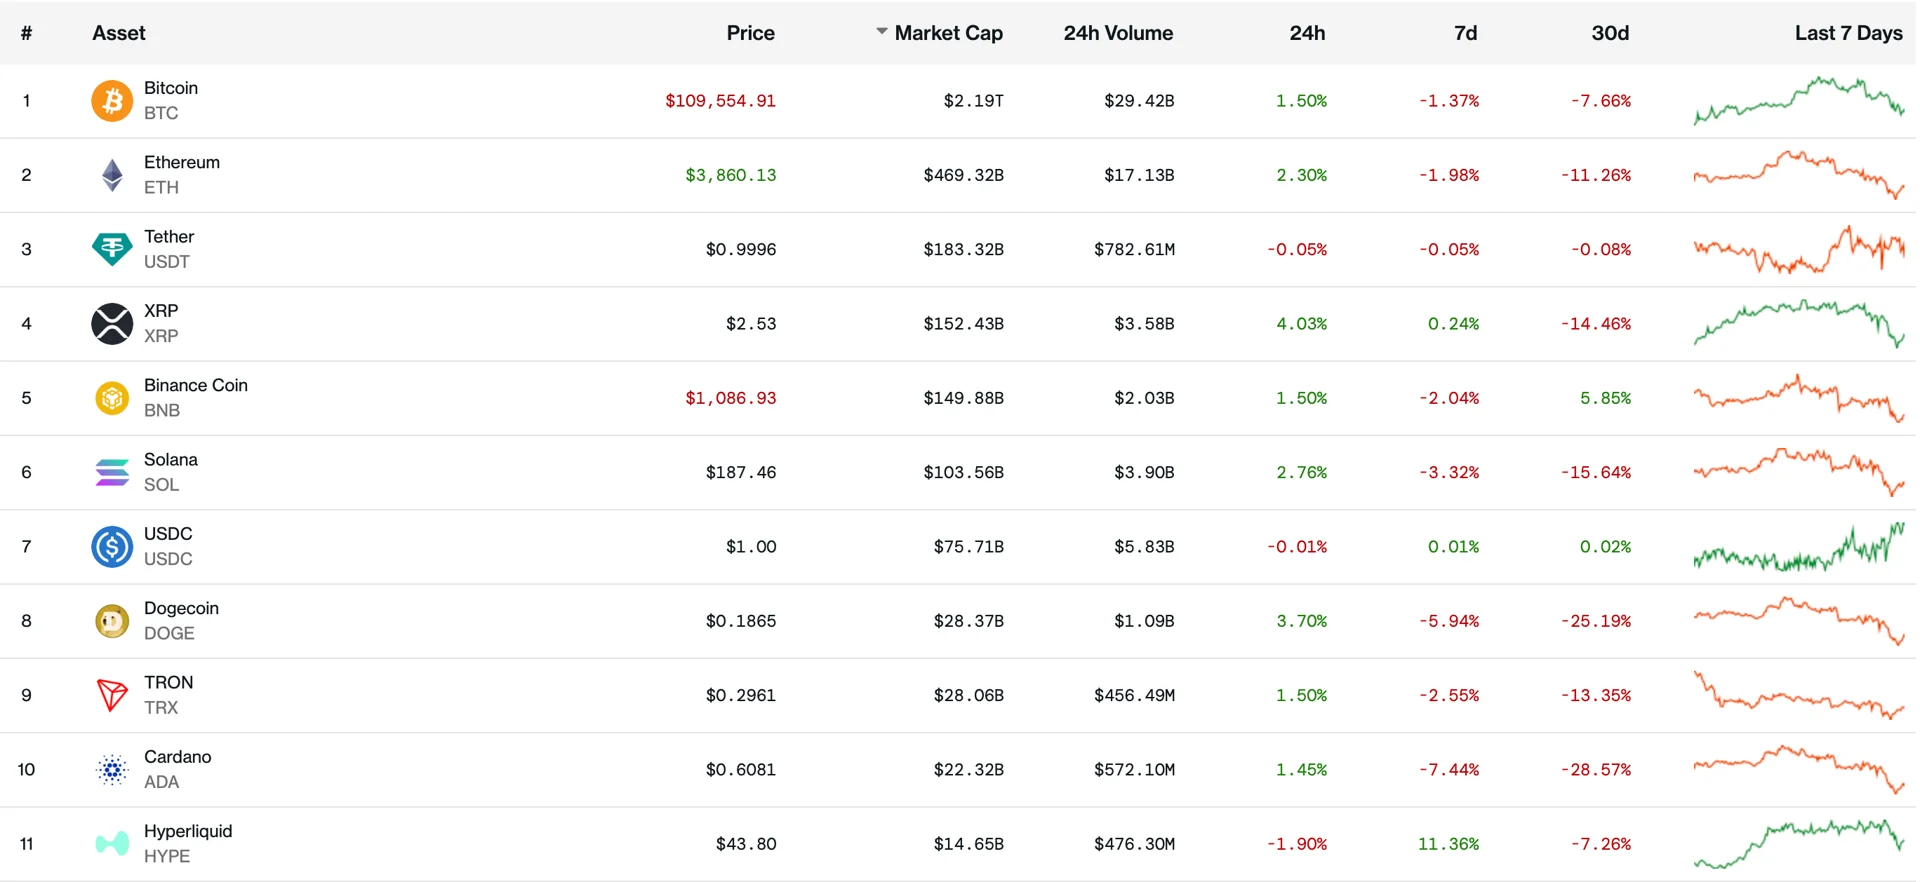The height and width of the screenshot is (882, 1920).
Task: Open the Hyperliquid asset name link
Action: [x=188, y=831]
